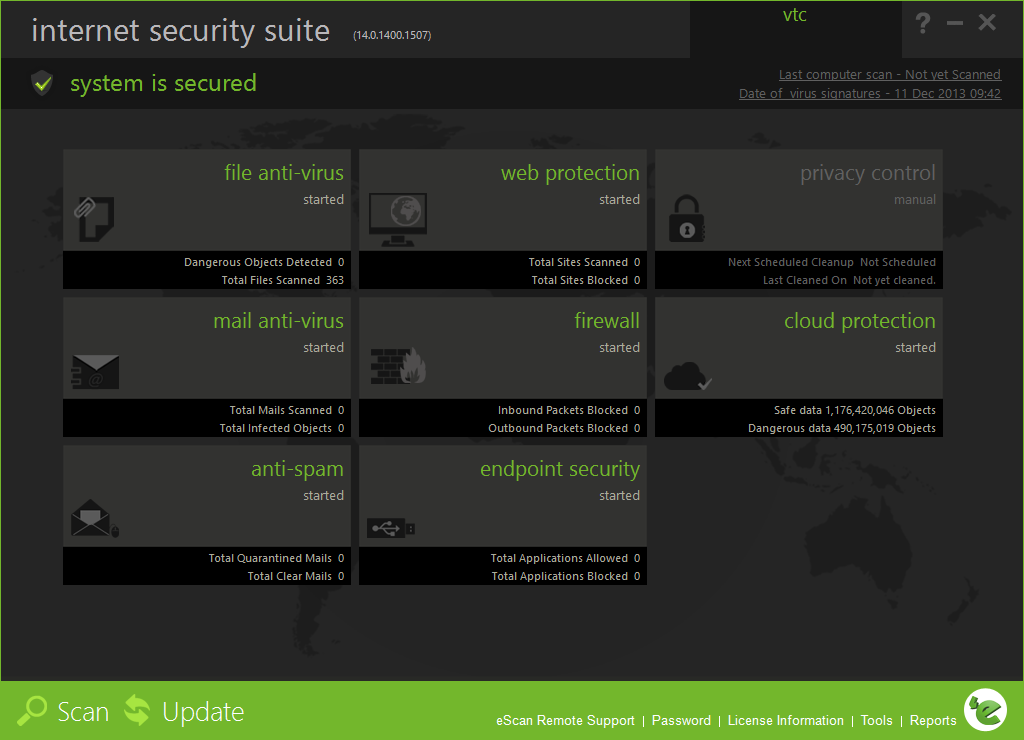The width and height of the screenshot is (1024, 740).
Task: Click the file anti-virus paperclip document icon
Action: [94, 218]
